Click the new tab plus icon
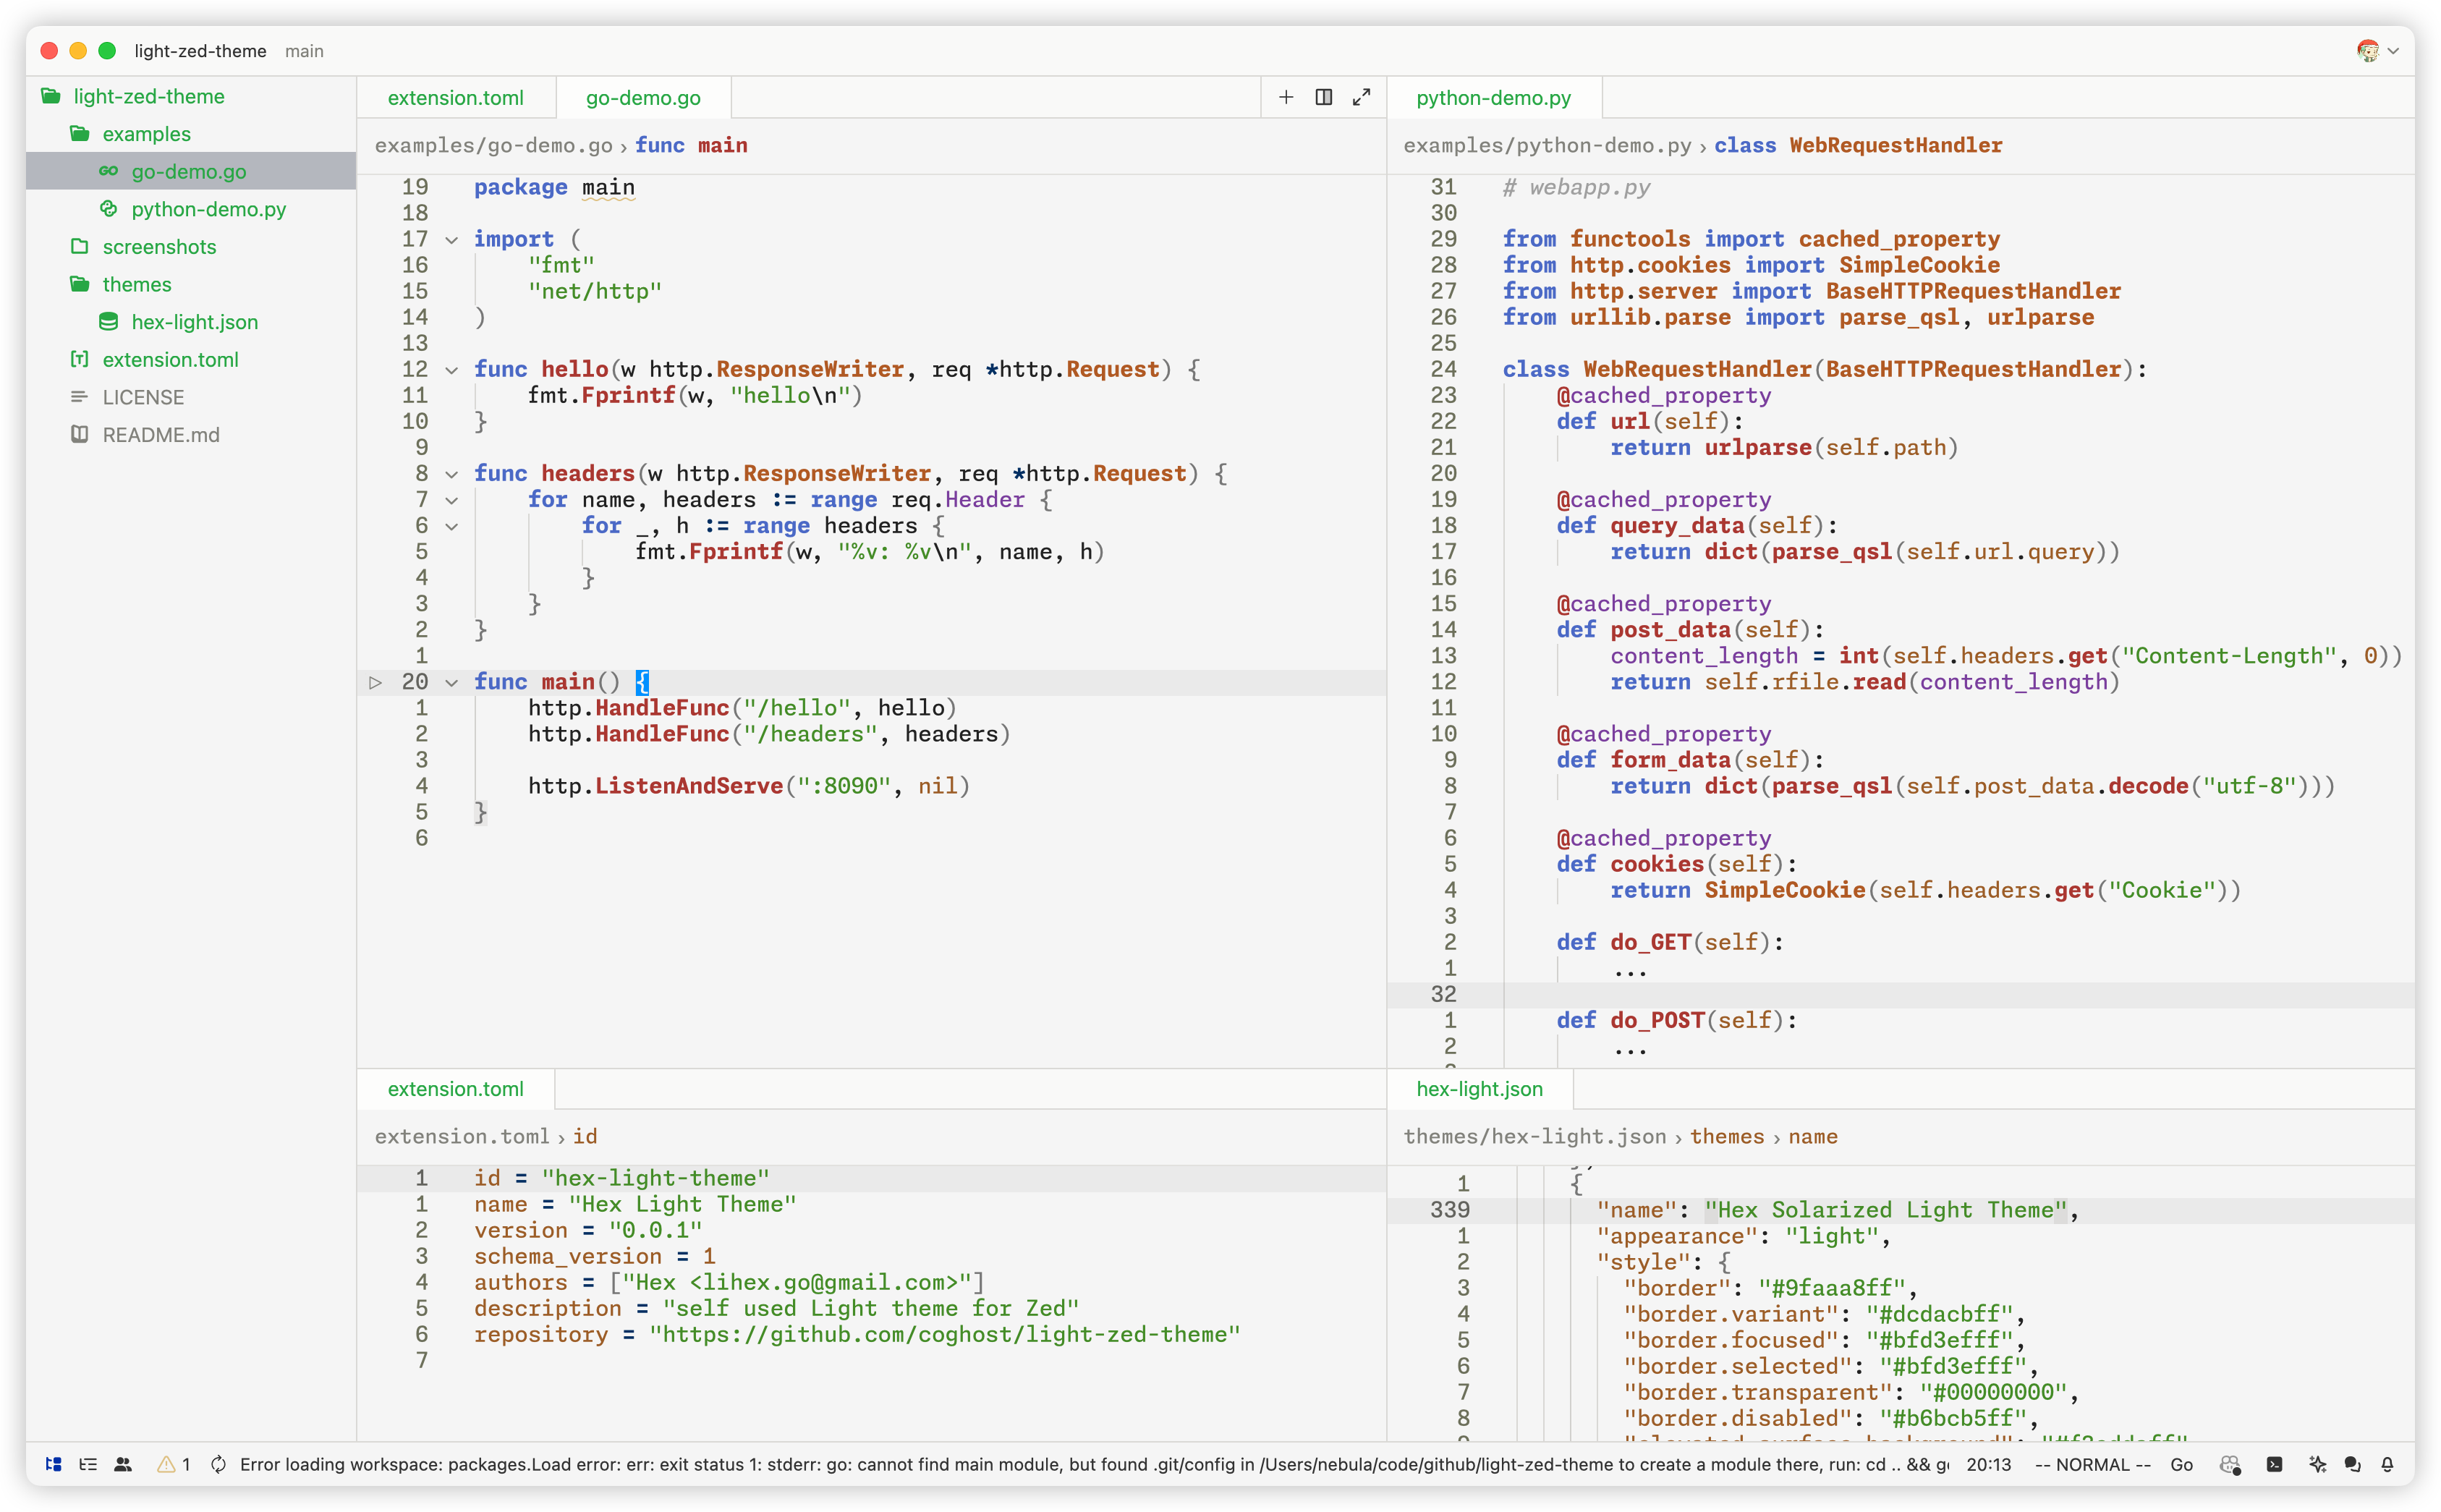 (x=1286, y=97)
